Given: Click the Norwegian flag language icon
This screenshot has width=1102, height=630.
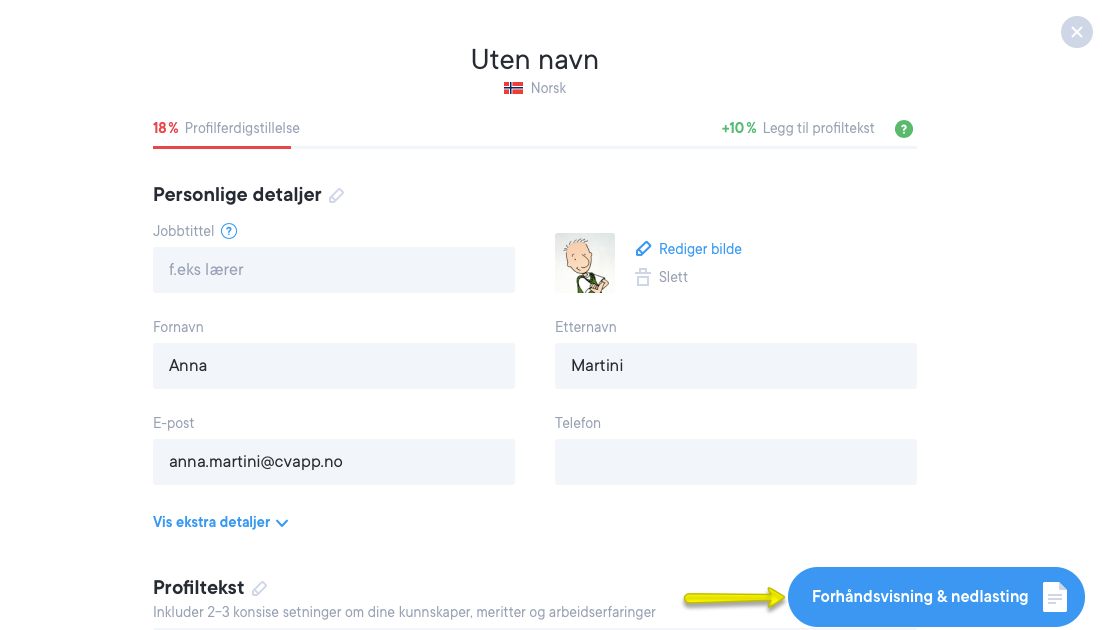Looking at the screenshot, I should pyautogui.click(x=513, y=88).
